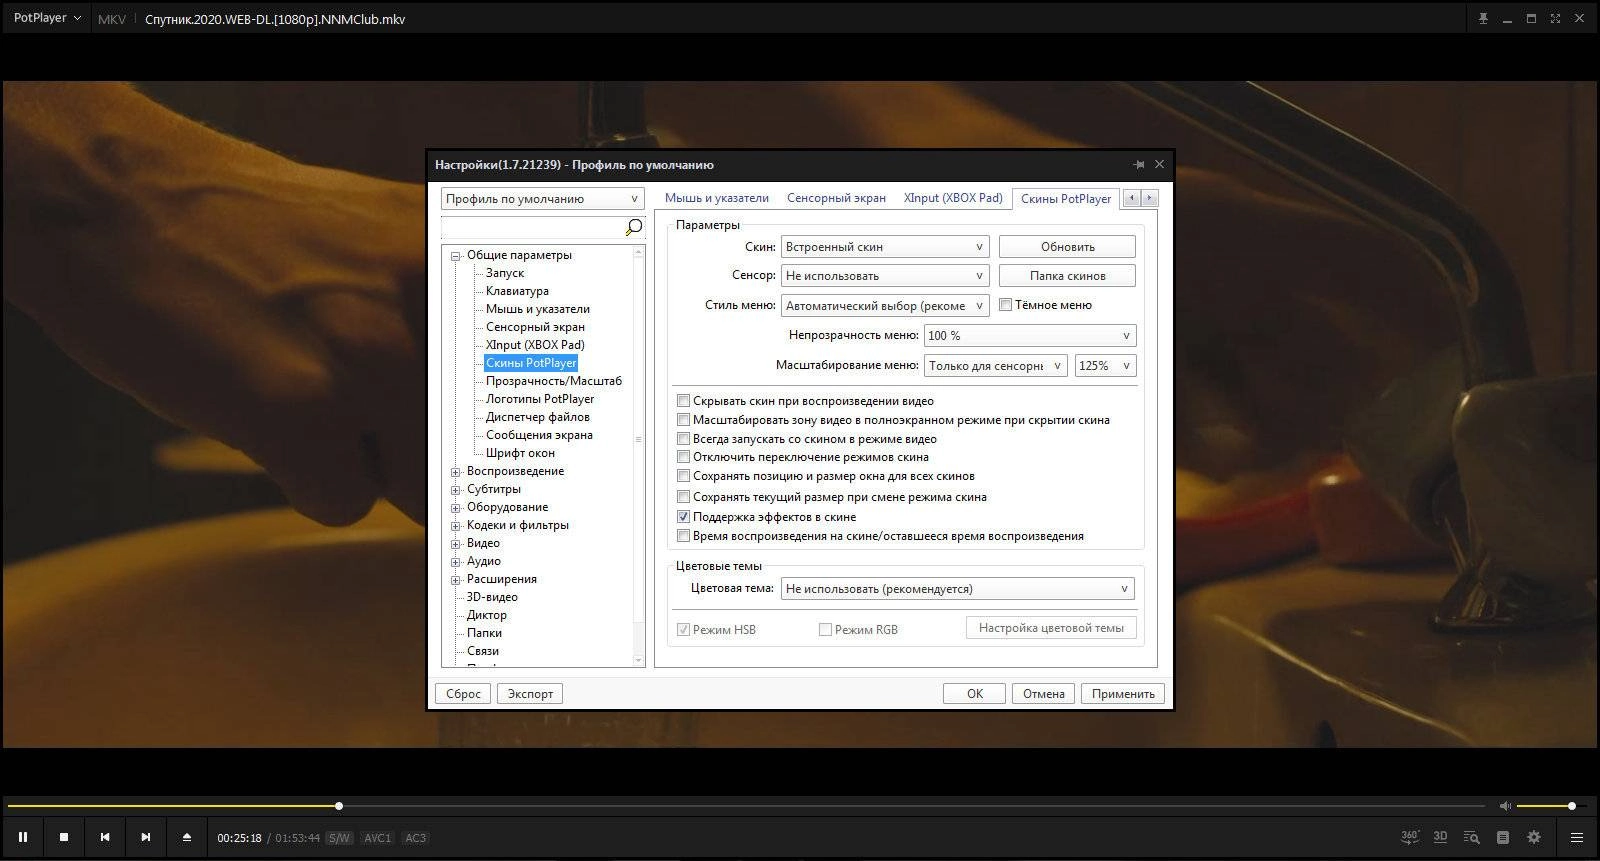Viewport: 1600px width, 861px height.
Task: Click the settings tree vertical scrollbar
Action: point(639,456)
